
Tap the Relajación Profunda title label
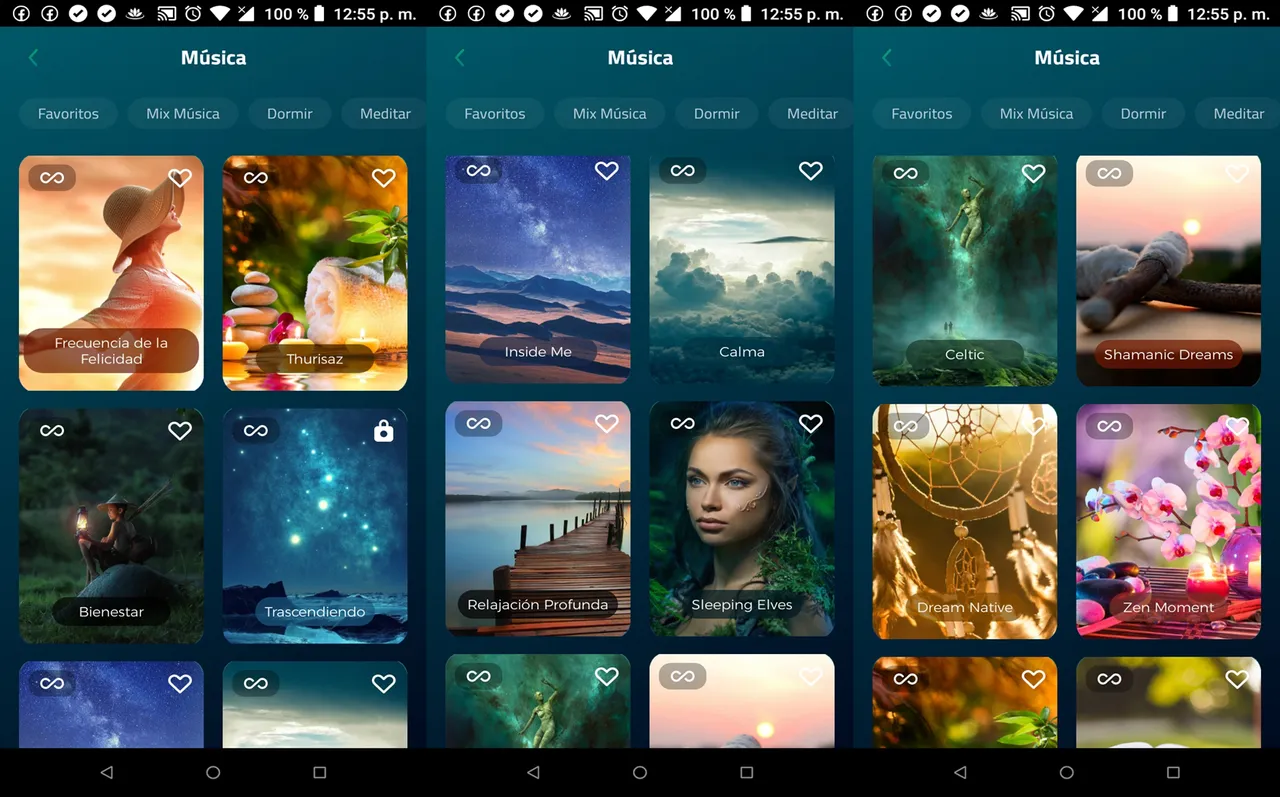pos(538,605)
